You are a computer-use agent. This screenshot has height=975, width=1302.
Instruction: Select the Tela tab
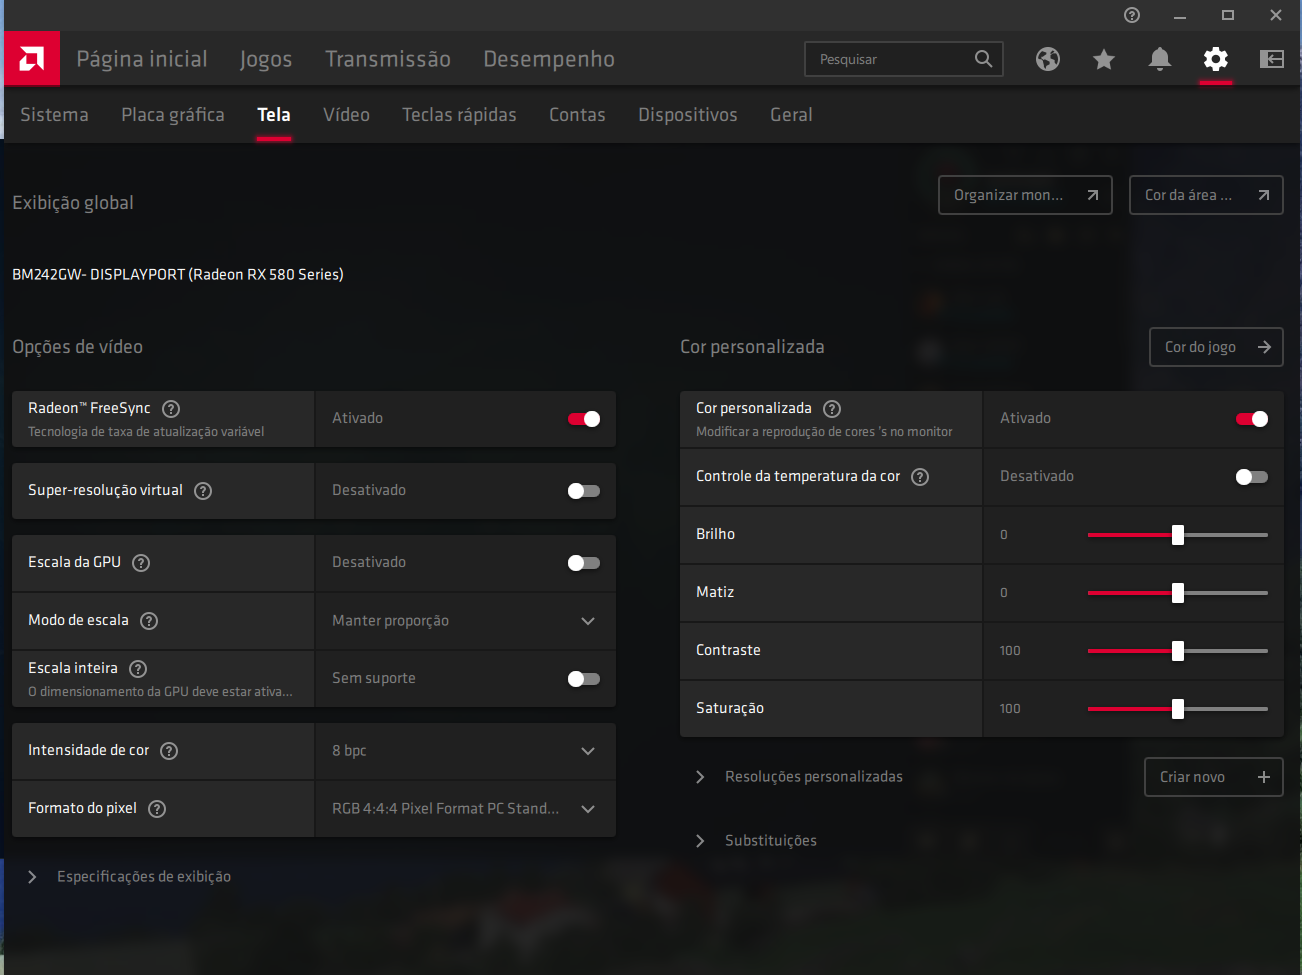coord(274,115)
